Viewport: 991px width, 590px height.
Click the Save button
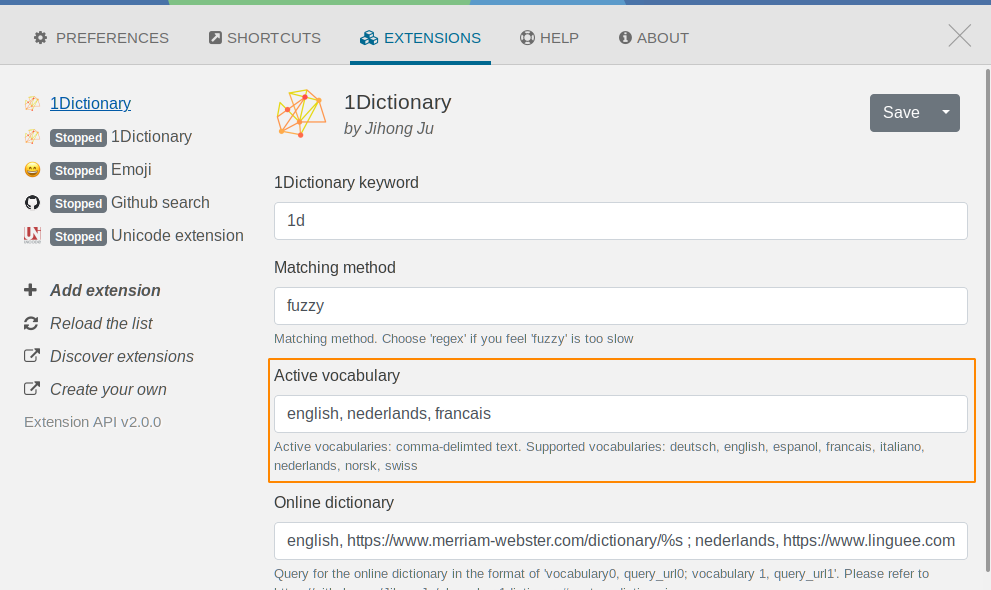click(901, 112)
